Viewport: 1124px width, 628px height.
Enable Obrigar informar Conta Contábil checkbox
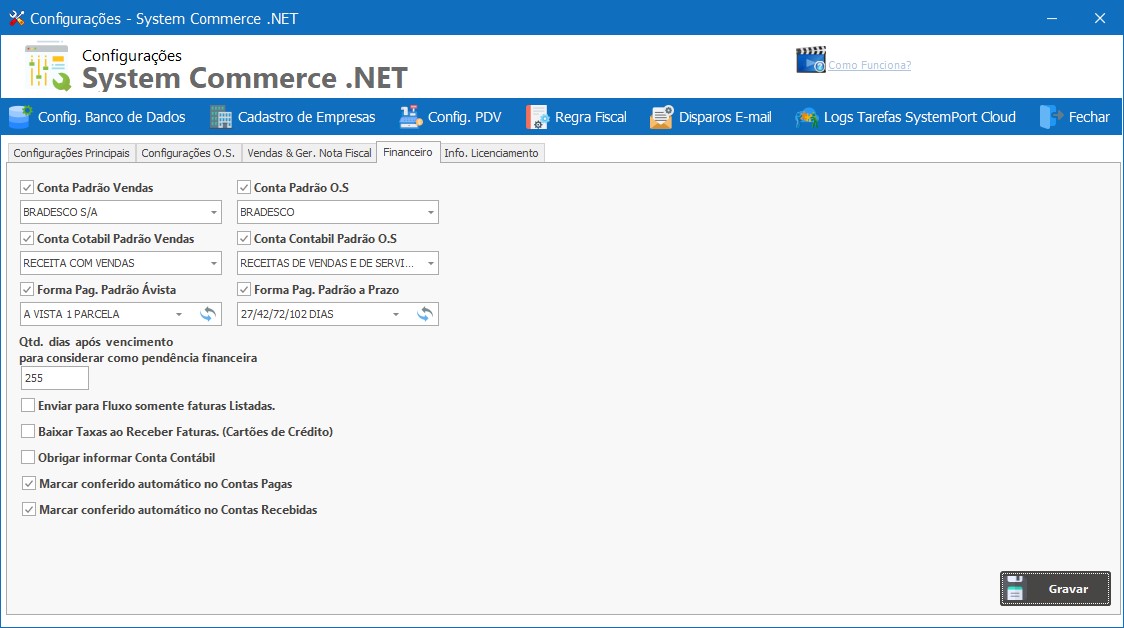[28, 458]
